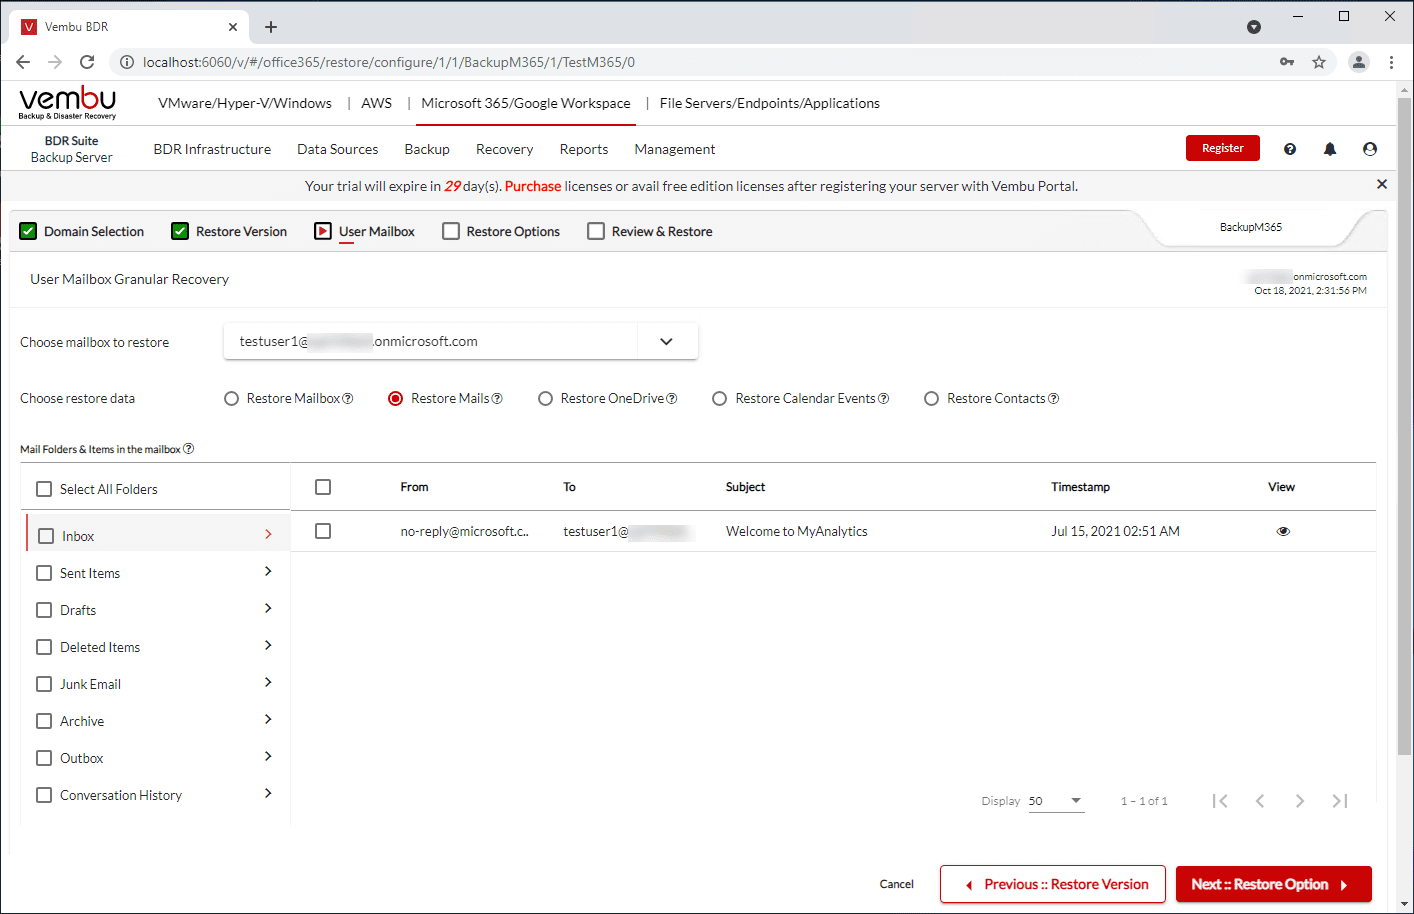Open the user account profile icon

pyautogui.click(x=1370, y=149)
